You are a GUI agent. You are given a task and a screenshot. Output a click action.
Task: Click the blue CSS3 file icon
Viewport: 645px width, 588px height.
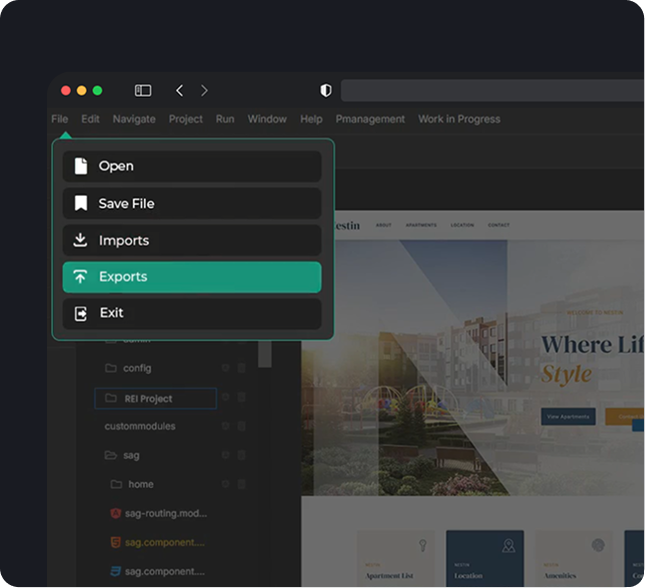coord(116,572)
